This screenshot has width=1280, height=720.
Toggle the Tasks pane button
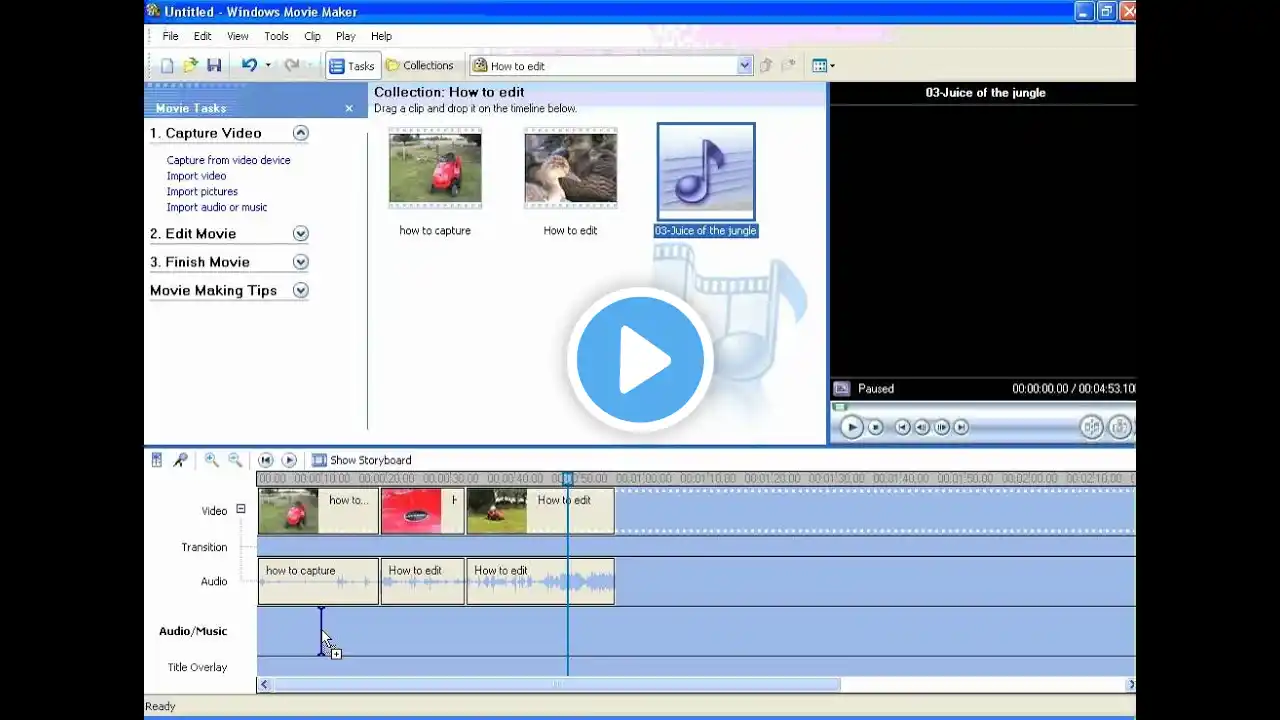(352, 66)
